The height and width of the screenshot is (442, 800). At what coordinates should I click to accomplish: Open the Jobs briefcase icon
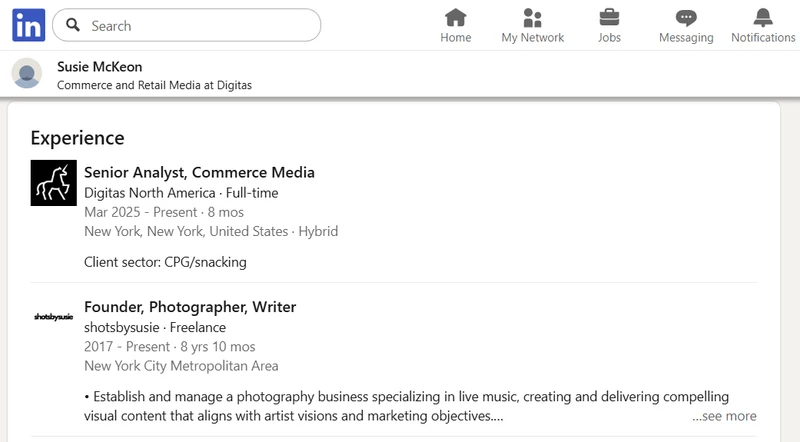609,26
